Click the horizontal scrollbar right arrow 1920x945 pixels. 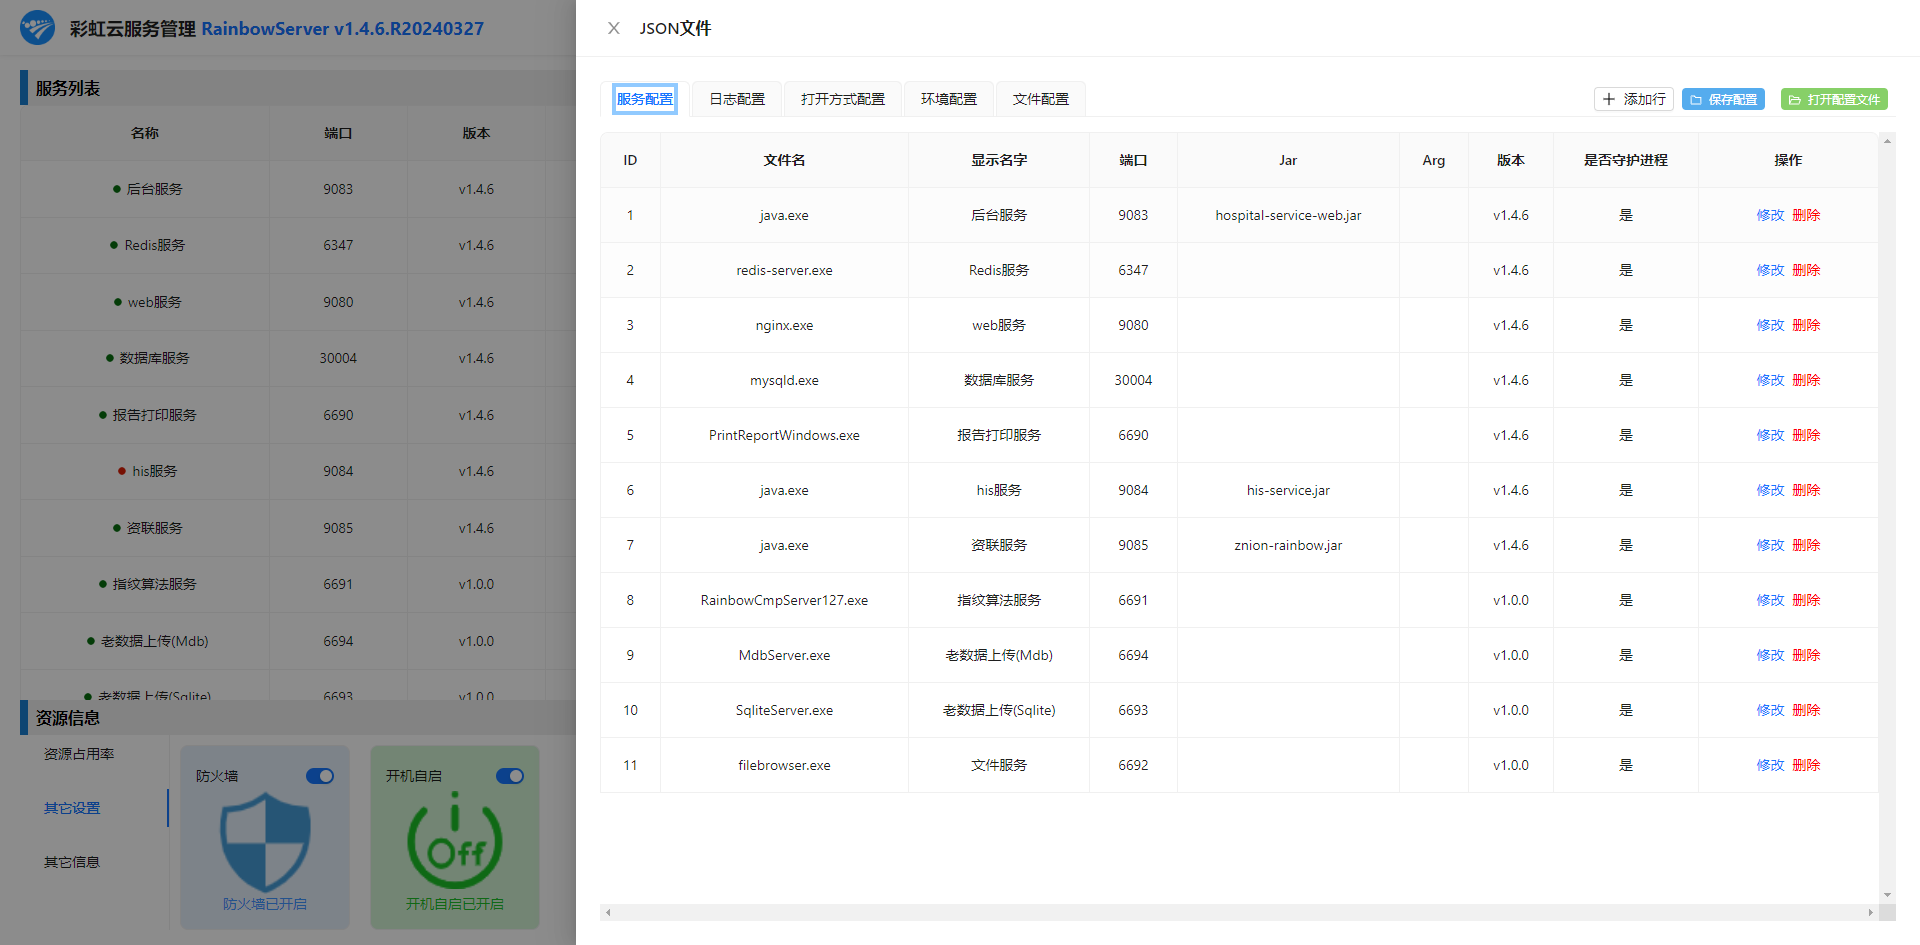point(1870,912)
